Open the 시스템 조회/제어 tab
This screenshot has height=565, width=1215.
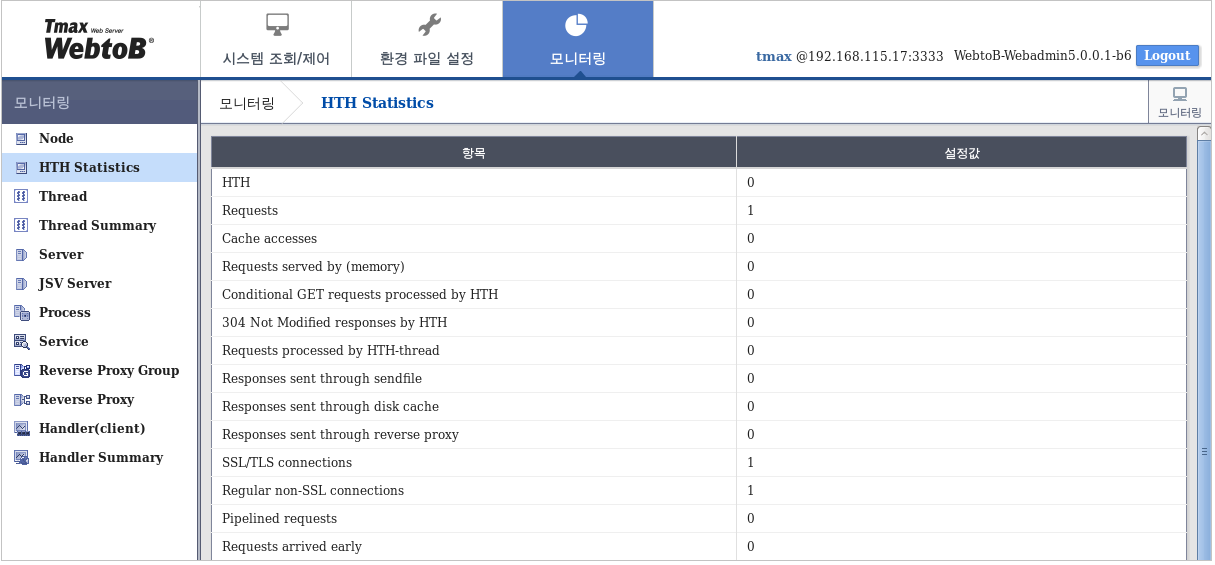276,39
